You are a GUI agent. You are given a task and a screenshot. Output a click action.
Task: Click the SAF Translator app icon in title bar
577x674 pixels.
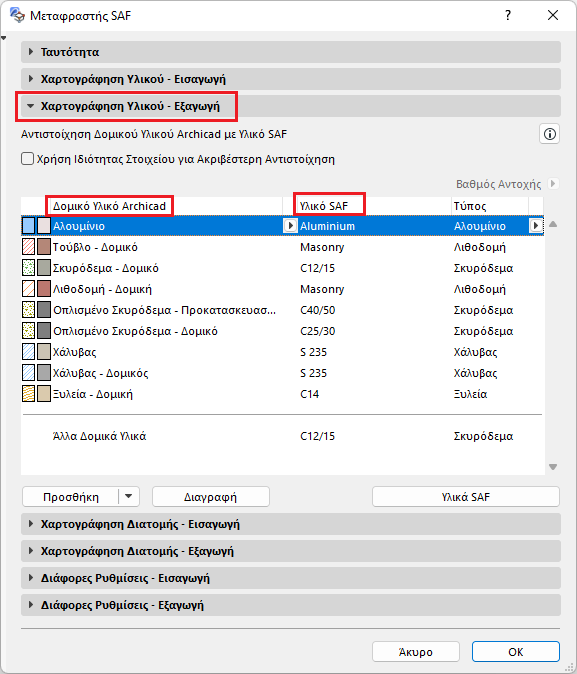(17, 15)
